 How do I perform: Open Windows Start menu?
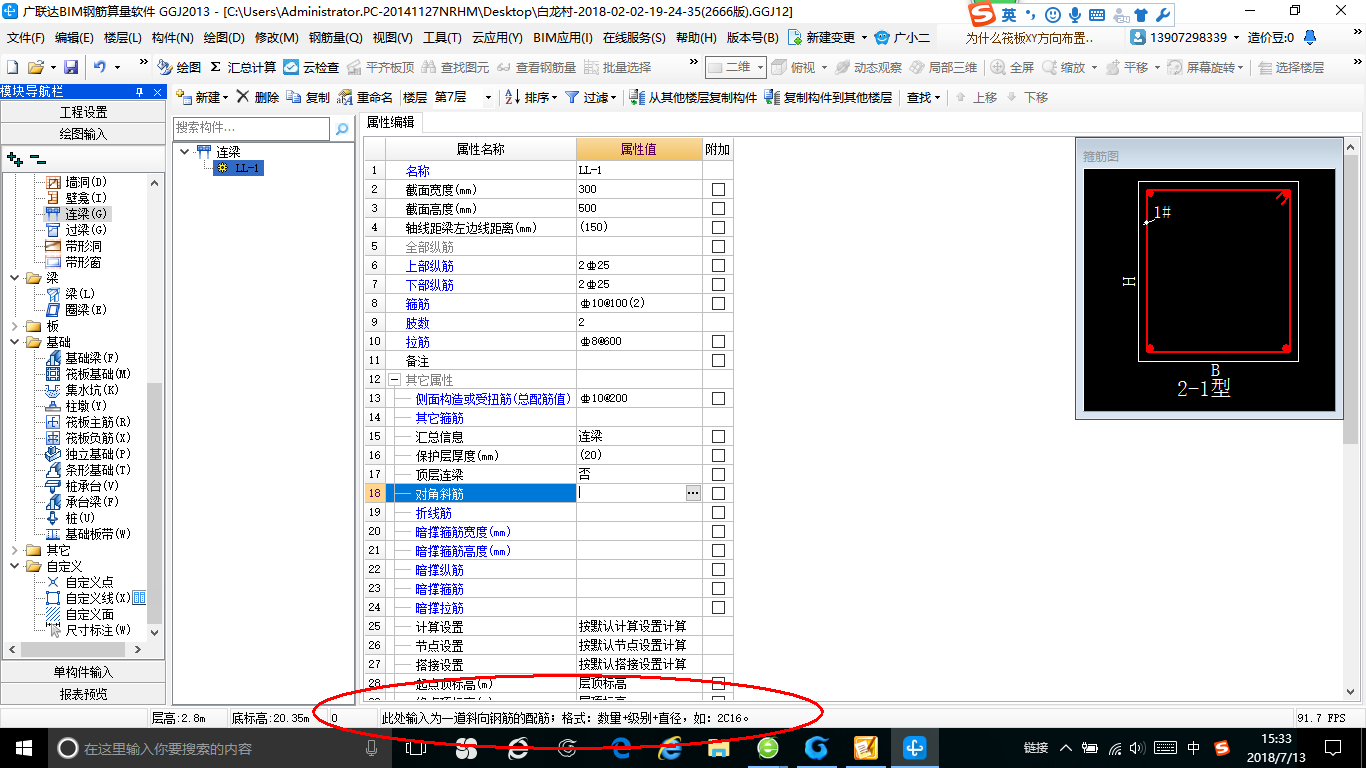(x=22, y=748)
